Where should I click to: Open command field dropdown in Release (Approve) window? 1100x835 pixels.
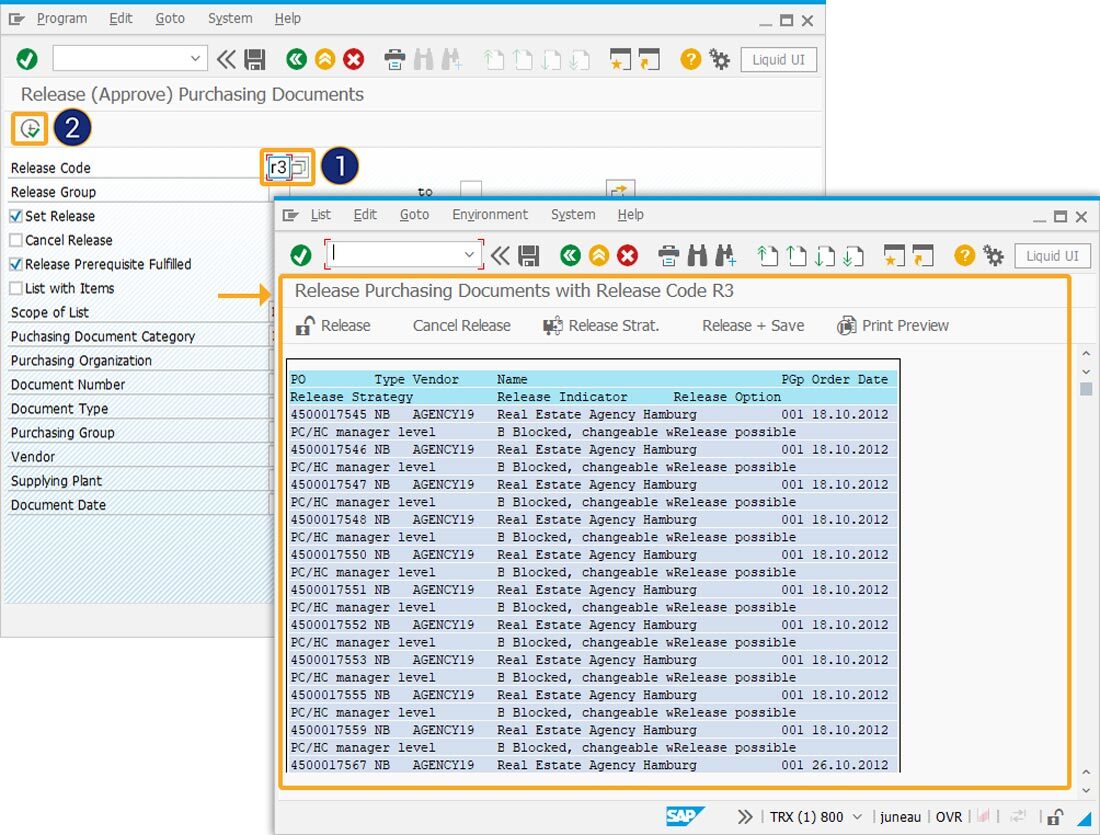(195, 59)
